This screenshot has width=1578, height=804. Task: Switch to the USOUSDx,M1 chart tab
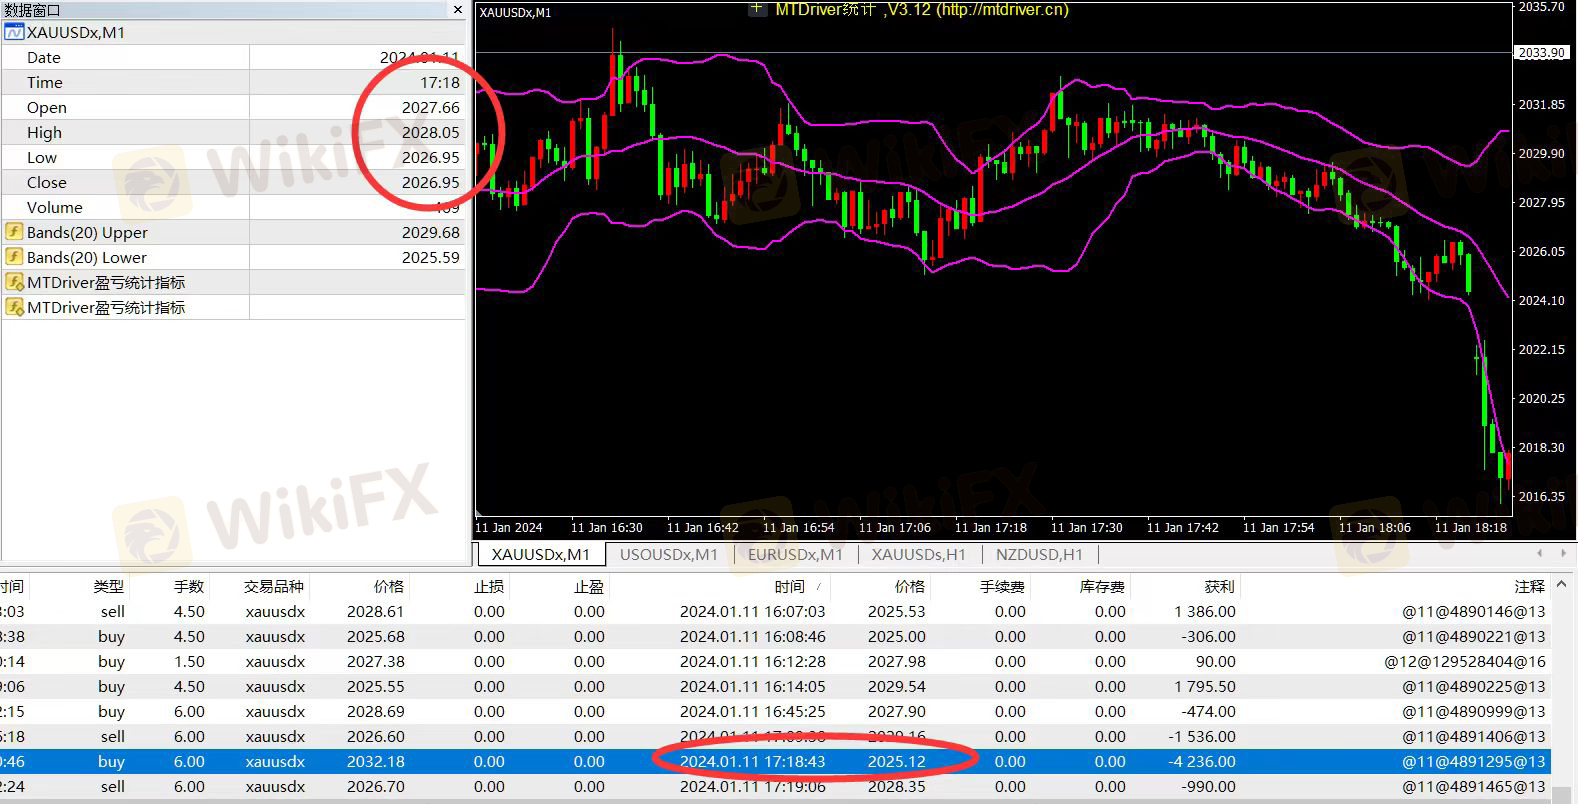pos(668,554)
